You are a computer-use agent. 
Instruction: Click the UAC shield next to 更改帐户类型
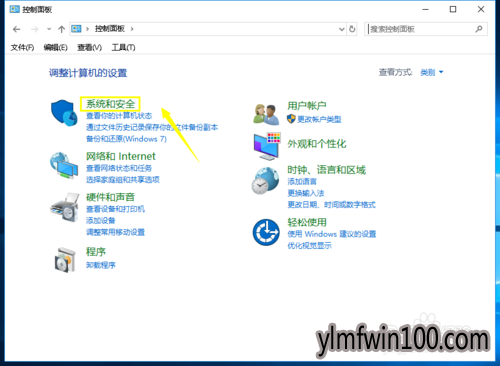tap(291, 119)
